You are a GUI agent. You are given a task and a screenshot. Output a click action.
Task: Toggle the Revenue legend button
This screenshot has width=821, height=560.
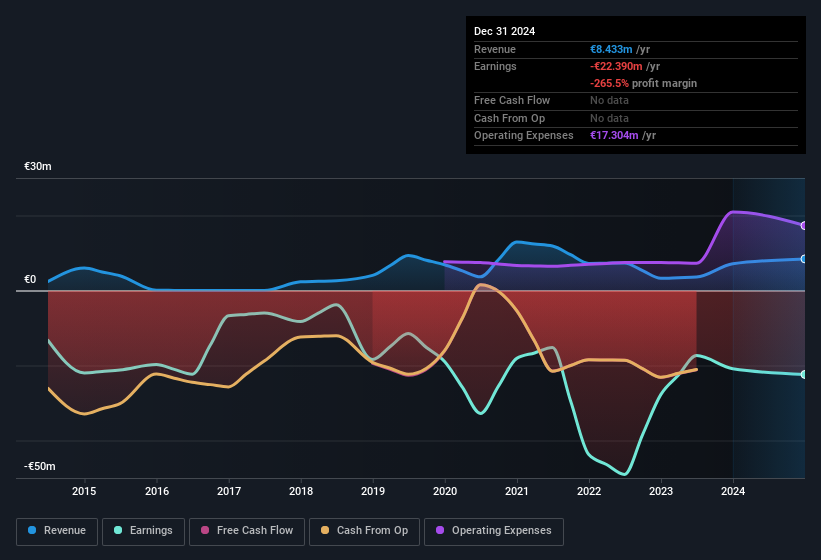pos(57,531)
